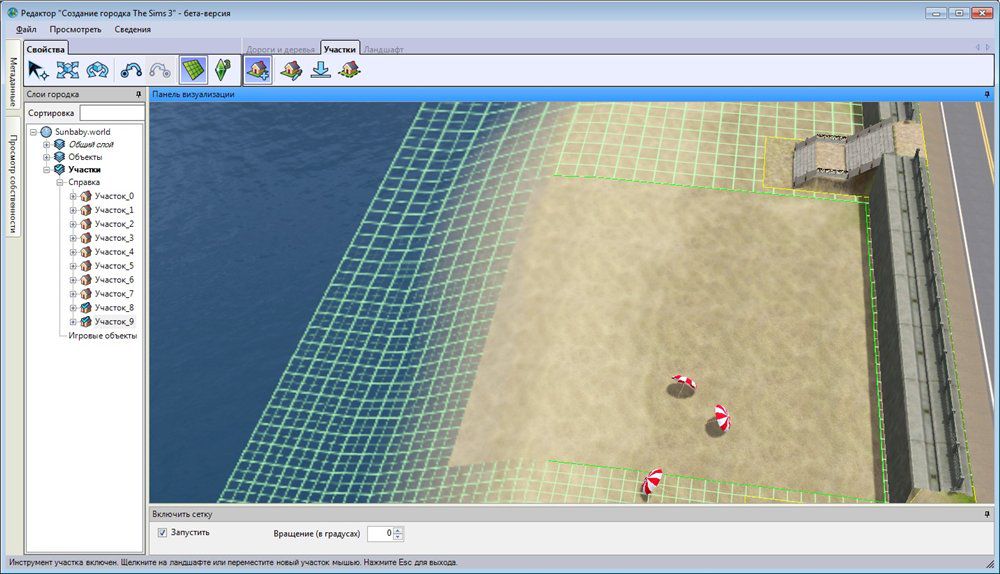Expand the Объекты layer node
The image size is (1000, 574).
point(46,157)
